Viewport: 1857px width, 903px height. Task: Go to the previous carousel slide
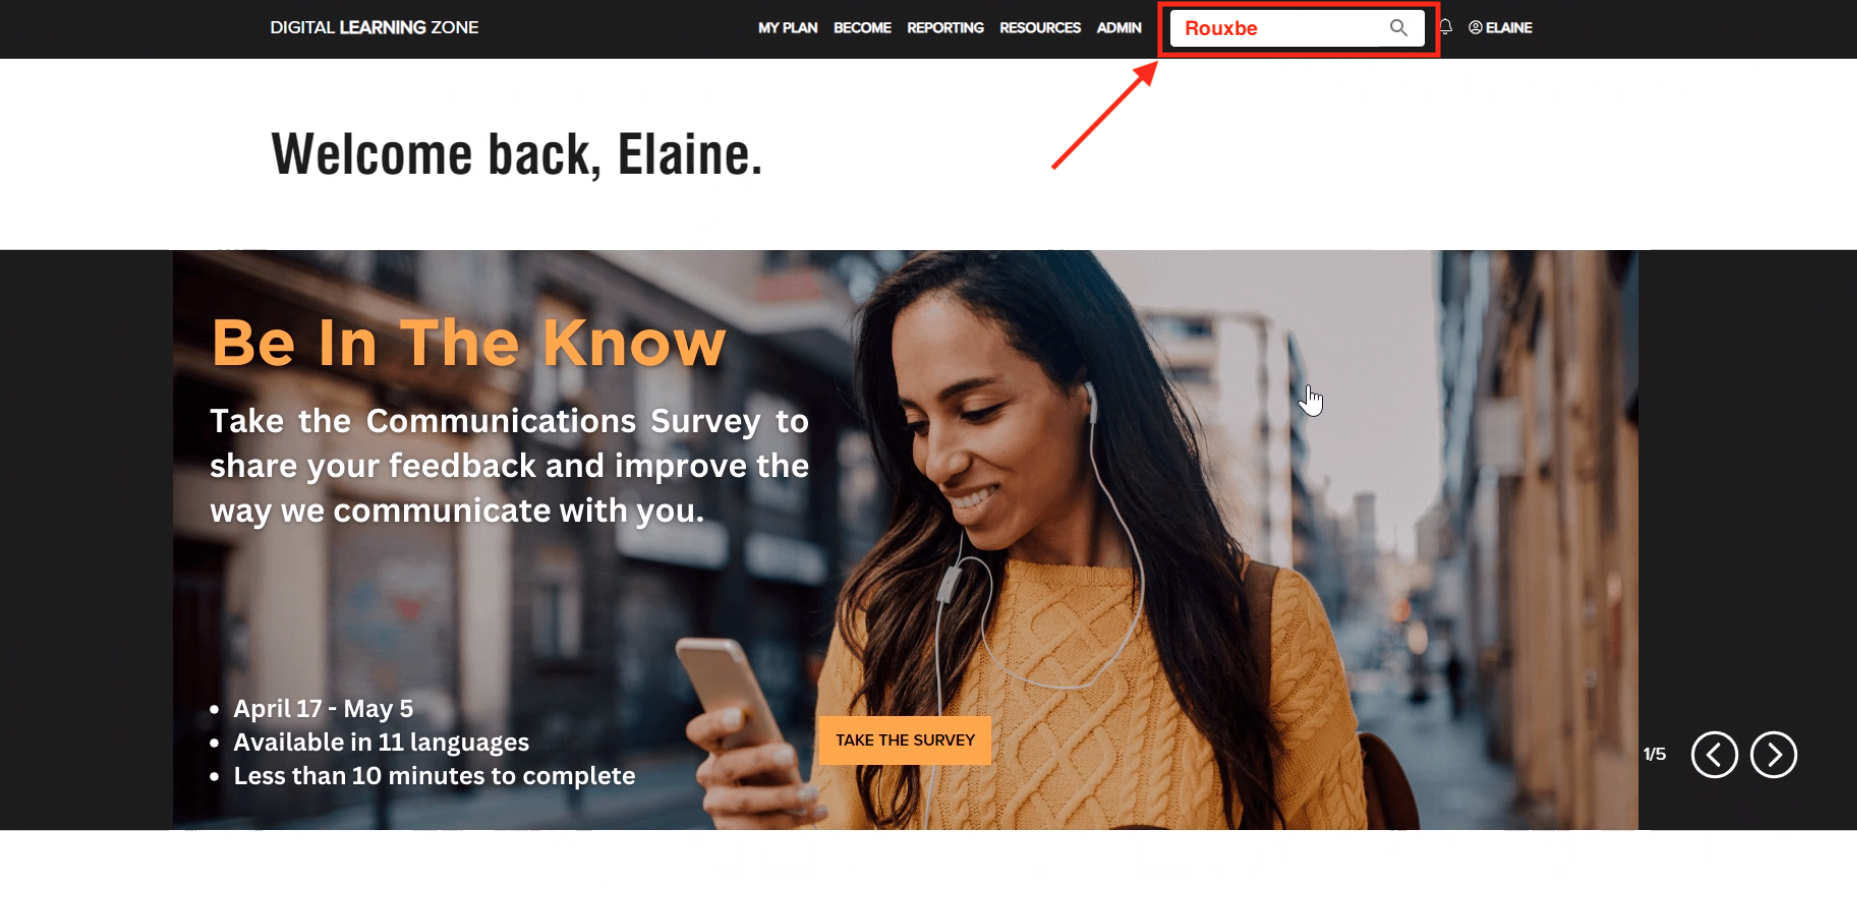pos(1714,754)
